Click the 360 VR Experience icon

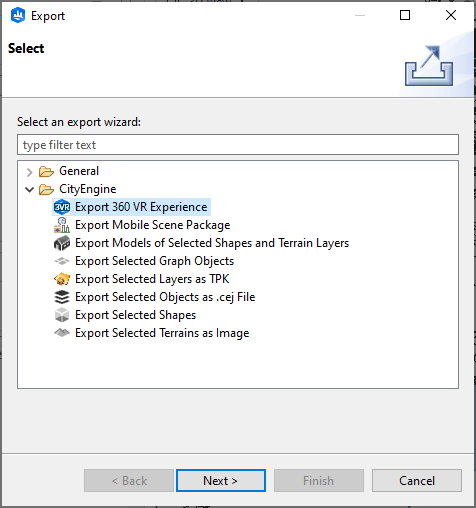62,207
